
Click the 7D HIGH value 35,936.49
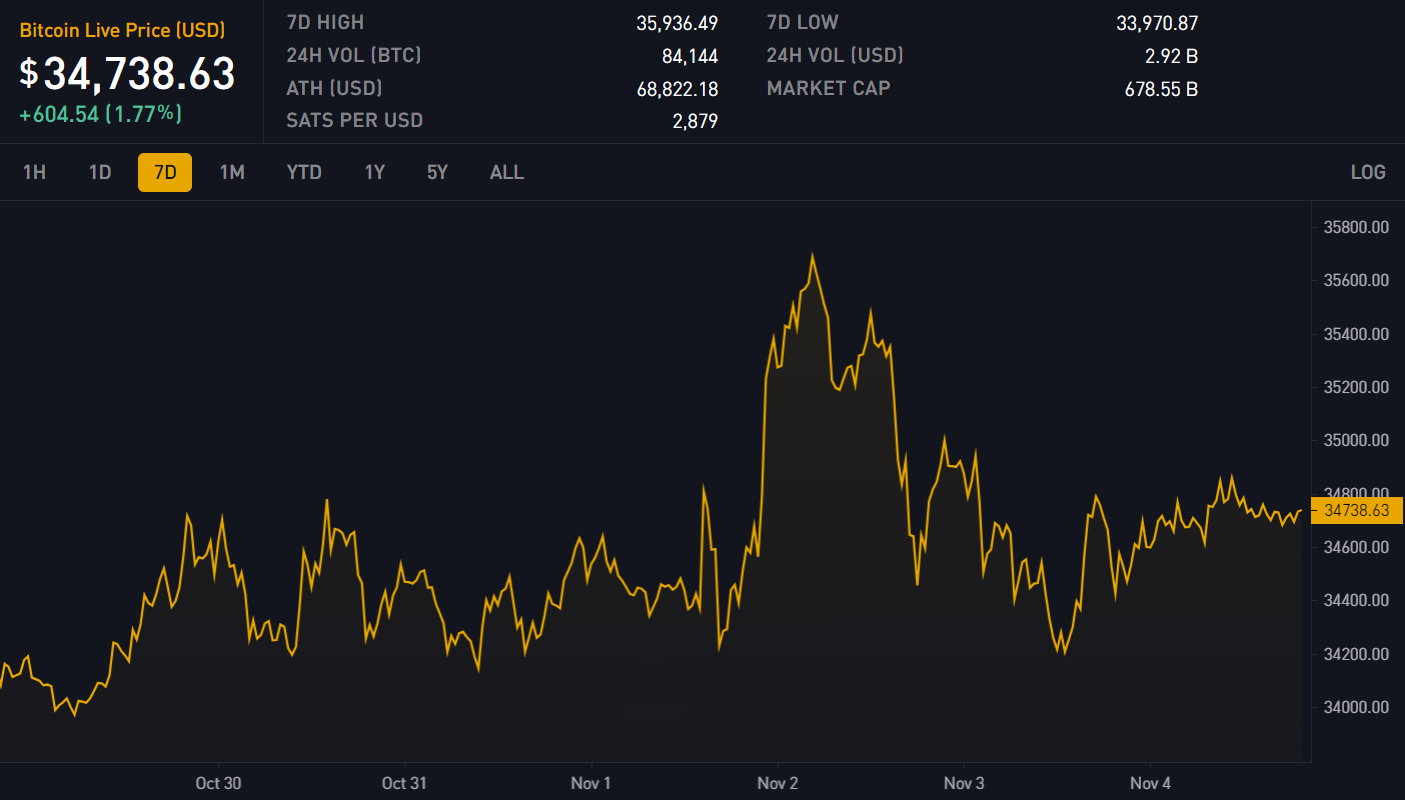coord(677,23)
